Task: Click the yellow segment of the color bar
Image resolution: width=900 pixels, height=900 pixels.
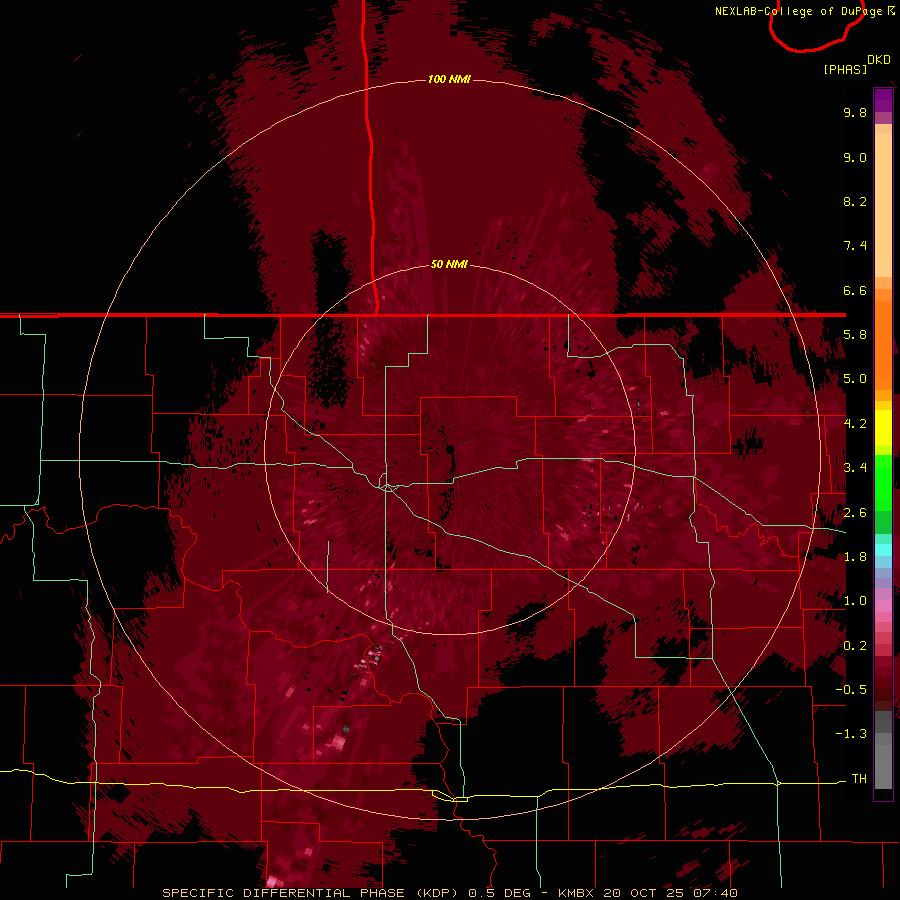Action: [x=883, y=428]
